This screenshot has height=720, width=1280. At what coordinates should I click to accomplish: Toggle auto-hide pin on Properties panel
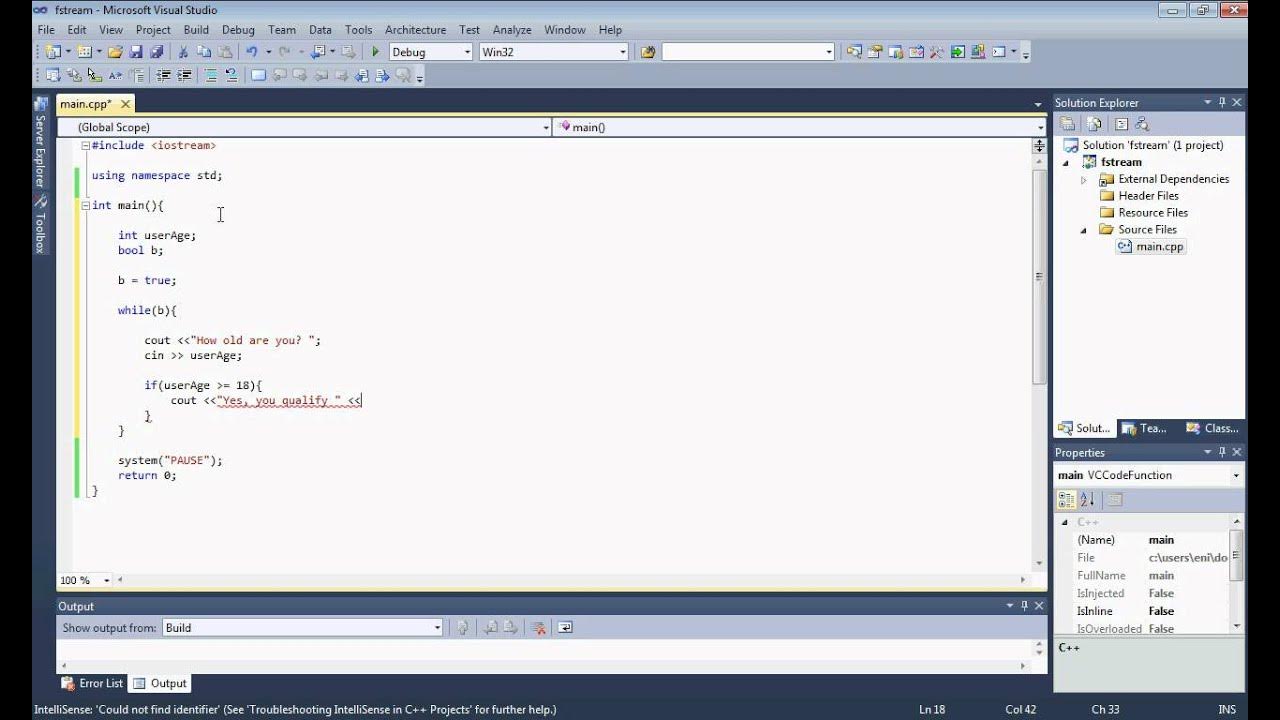1222,452
